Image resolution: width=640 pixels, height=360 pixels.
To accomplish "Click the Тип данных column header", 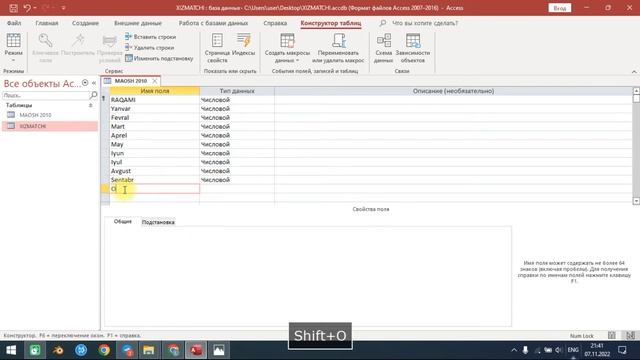I will [x=237, y=91].
